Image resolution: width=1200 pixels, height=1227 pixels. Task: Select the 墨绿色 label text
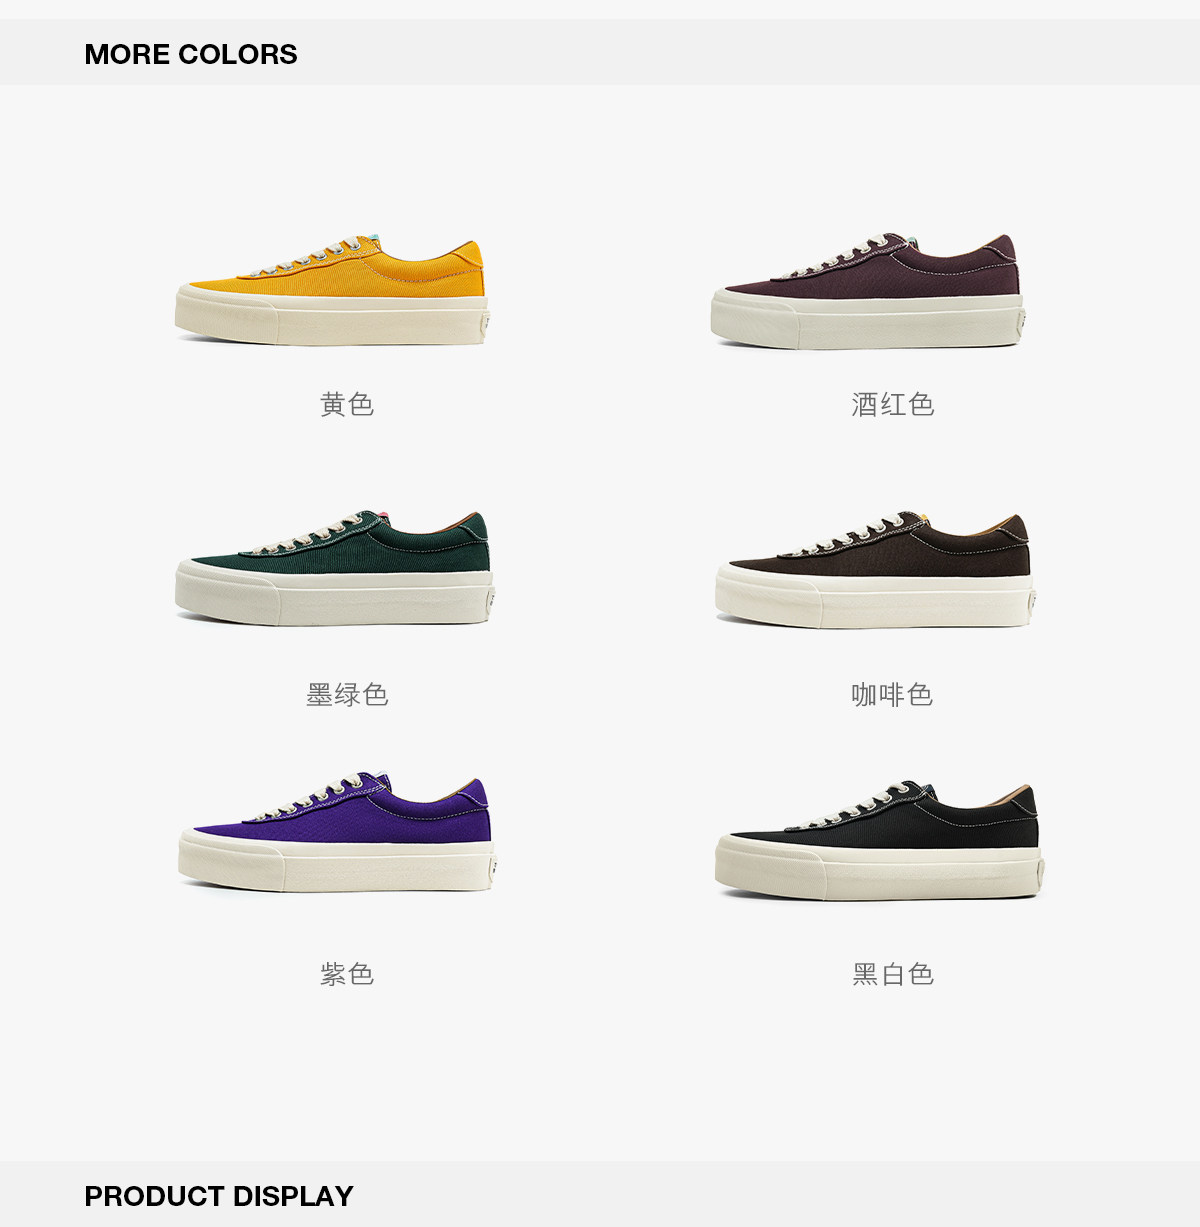pos(347,694)
